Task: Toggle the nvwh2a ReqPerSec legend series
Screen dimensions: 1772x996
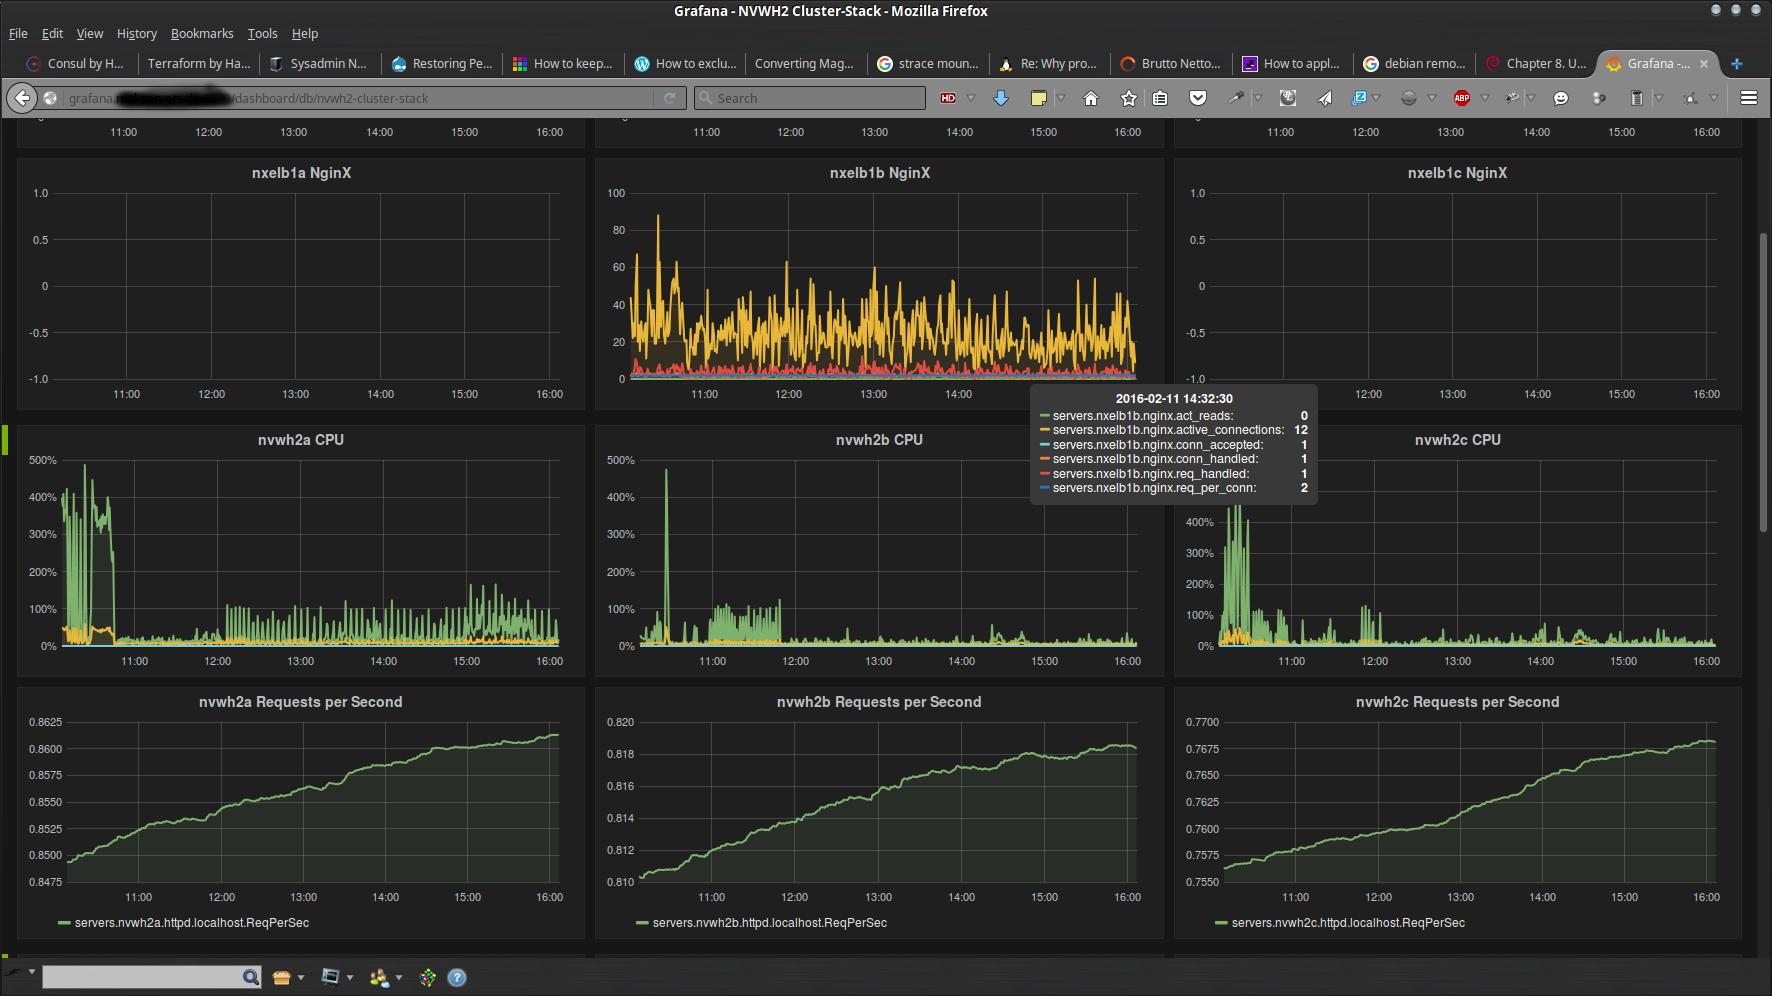Action: pos(191,923)
